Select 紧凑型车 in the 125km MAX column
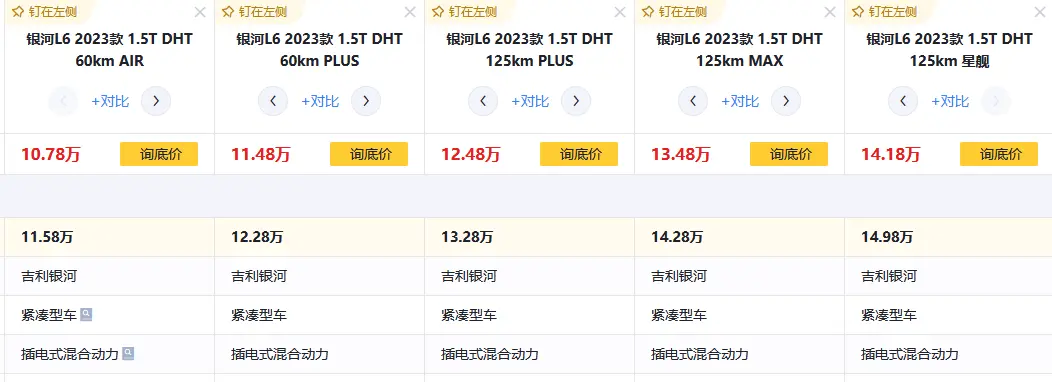Viewport: 1052px width, 382px height. 679,315
